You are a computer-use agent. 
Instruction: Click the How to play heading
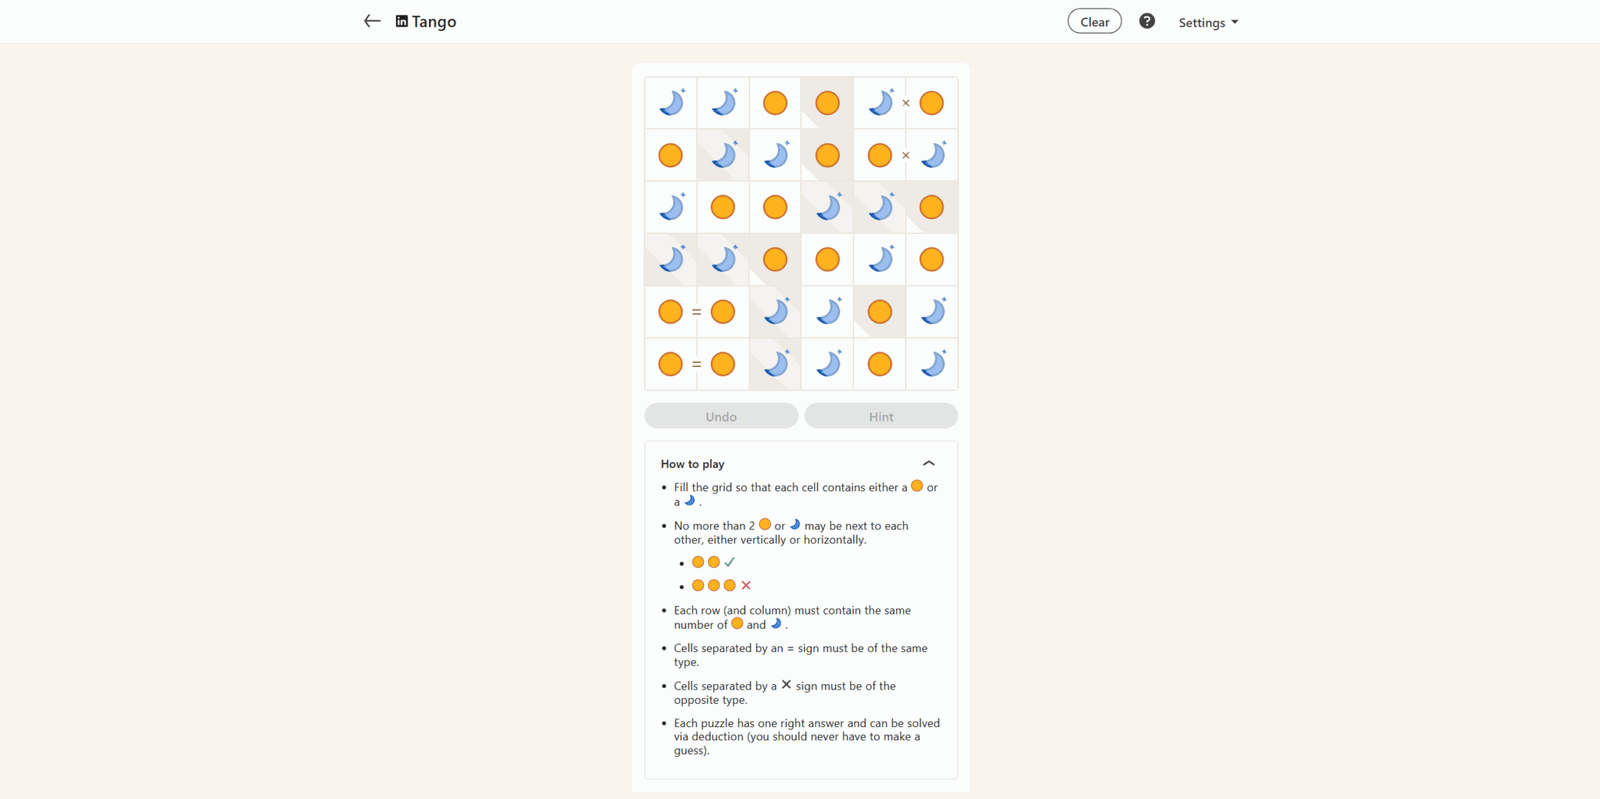tap(692, 464)
